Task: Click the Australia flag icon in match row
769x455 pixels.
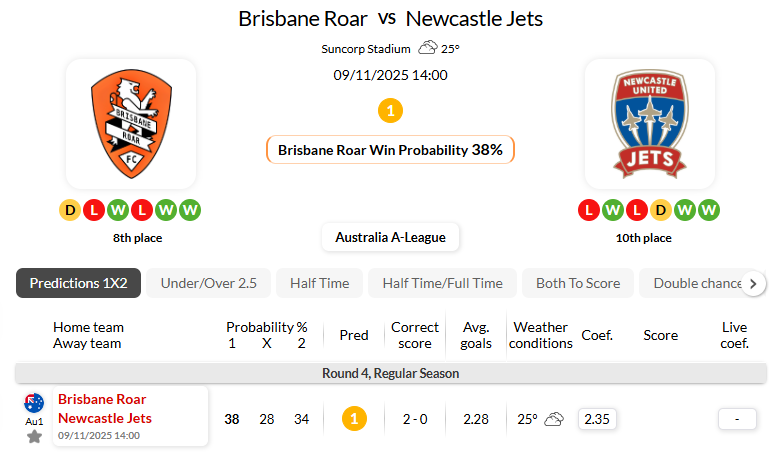Action: (x=34, y=403)
